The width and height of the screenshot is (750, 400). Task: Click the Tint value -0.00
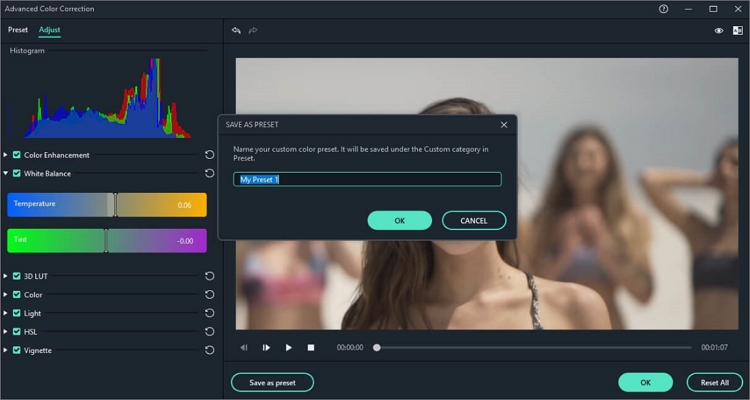click(x=185, y=241)
